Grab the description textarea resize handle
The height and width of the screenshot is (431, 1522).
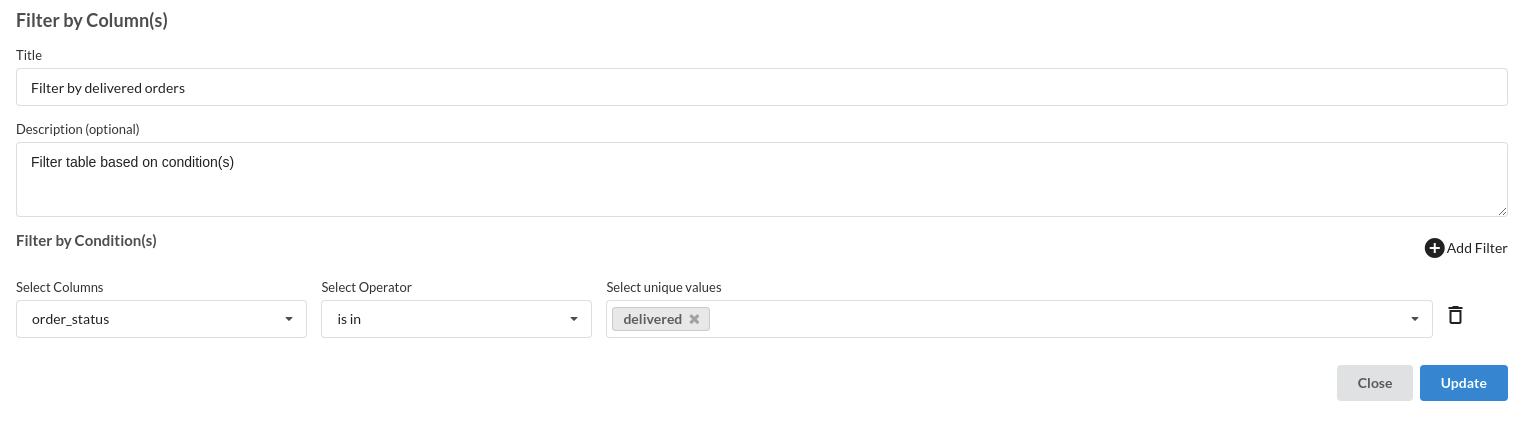1502,211
